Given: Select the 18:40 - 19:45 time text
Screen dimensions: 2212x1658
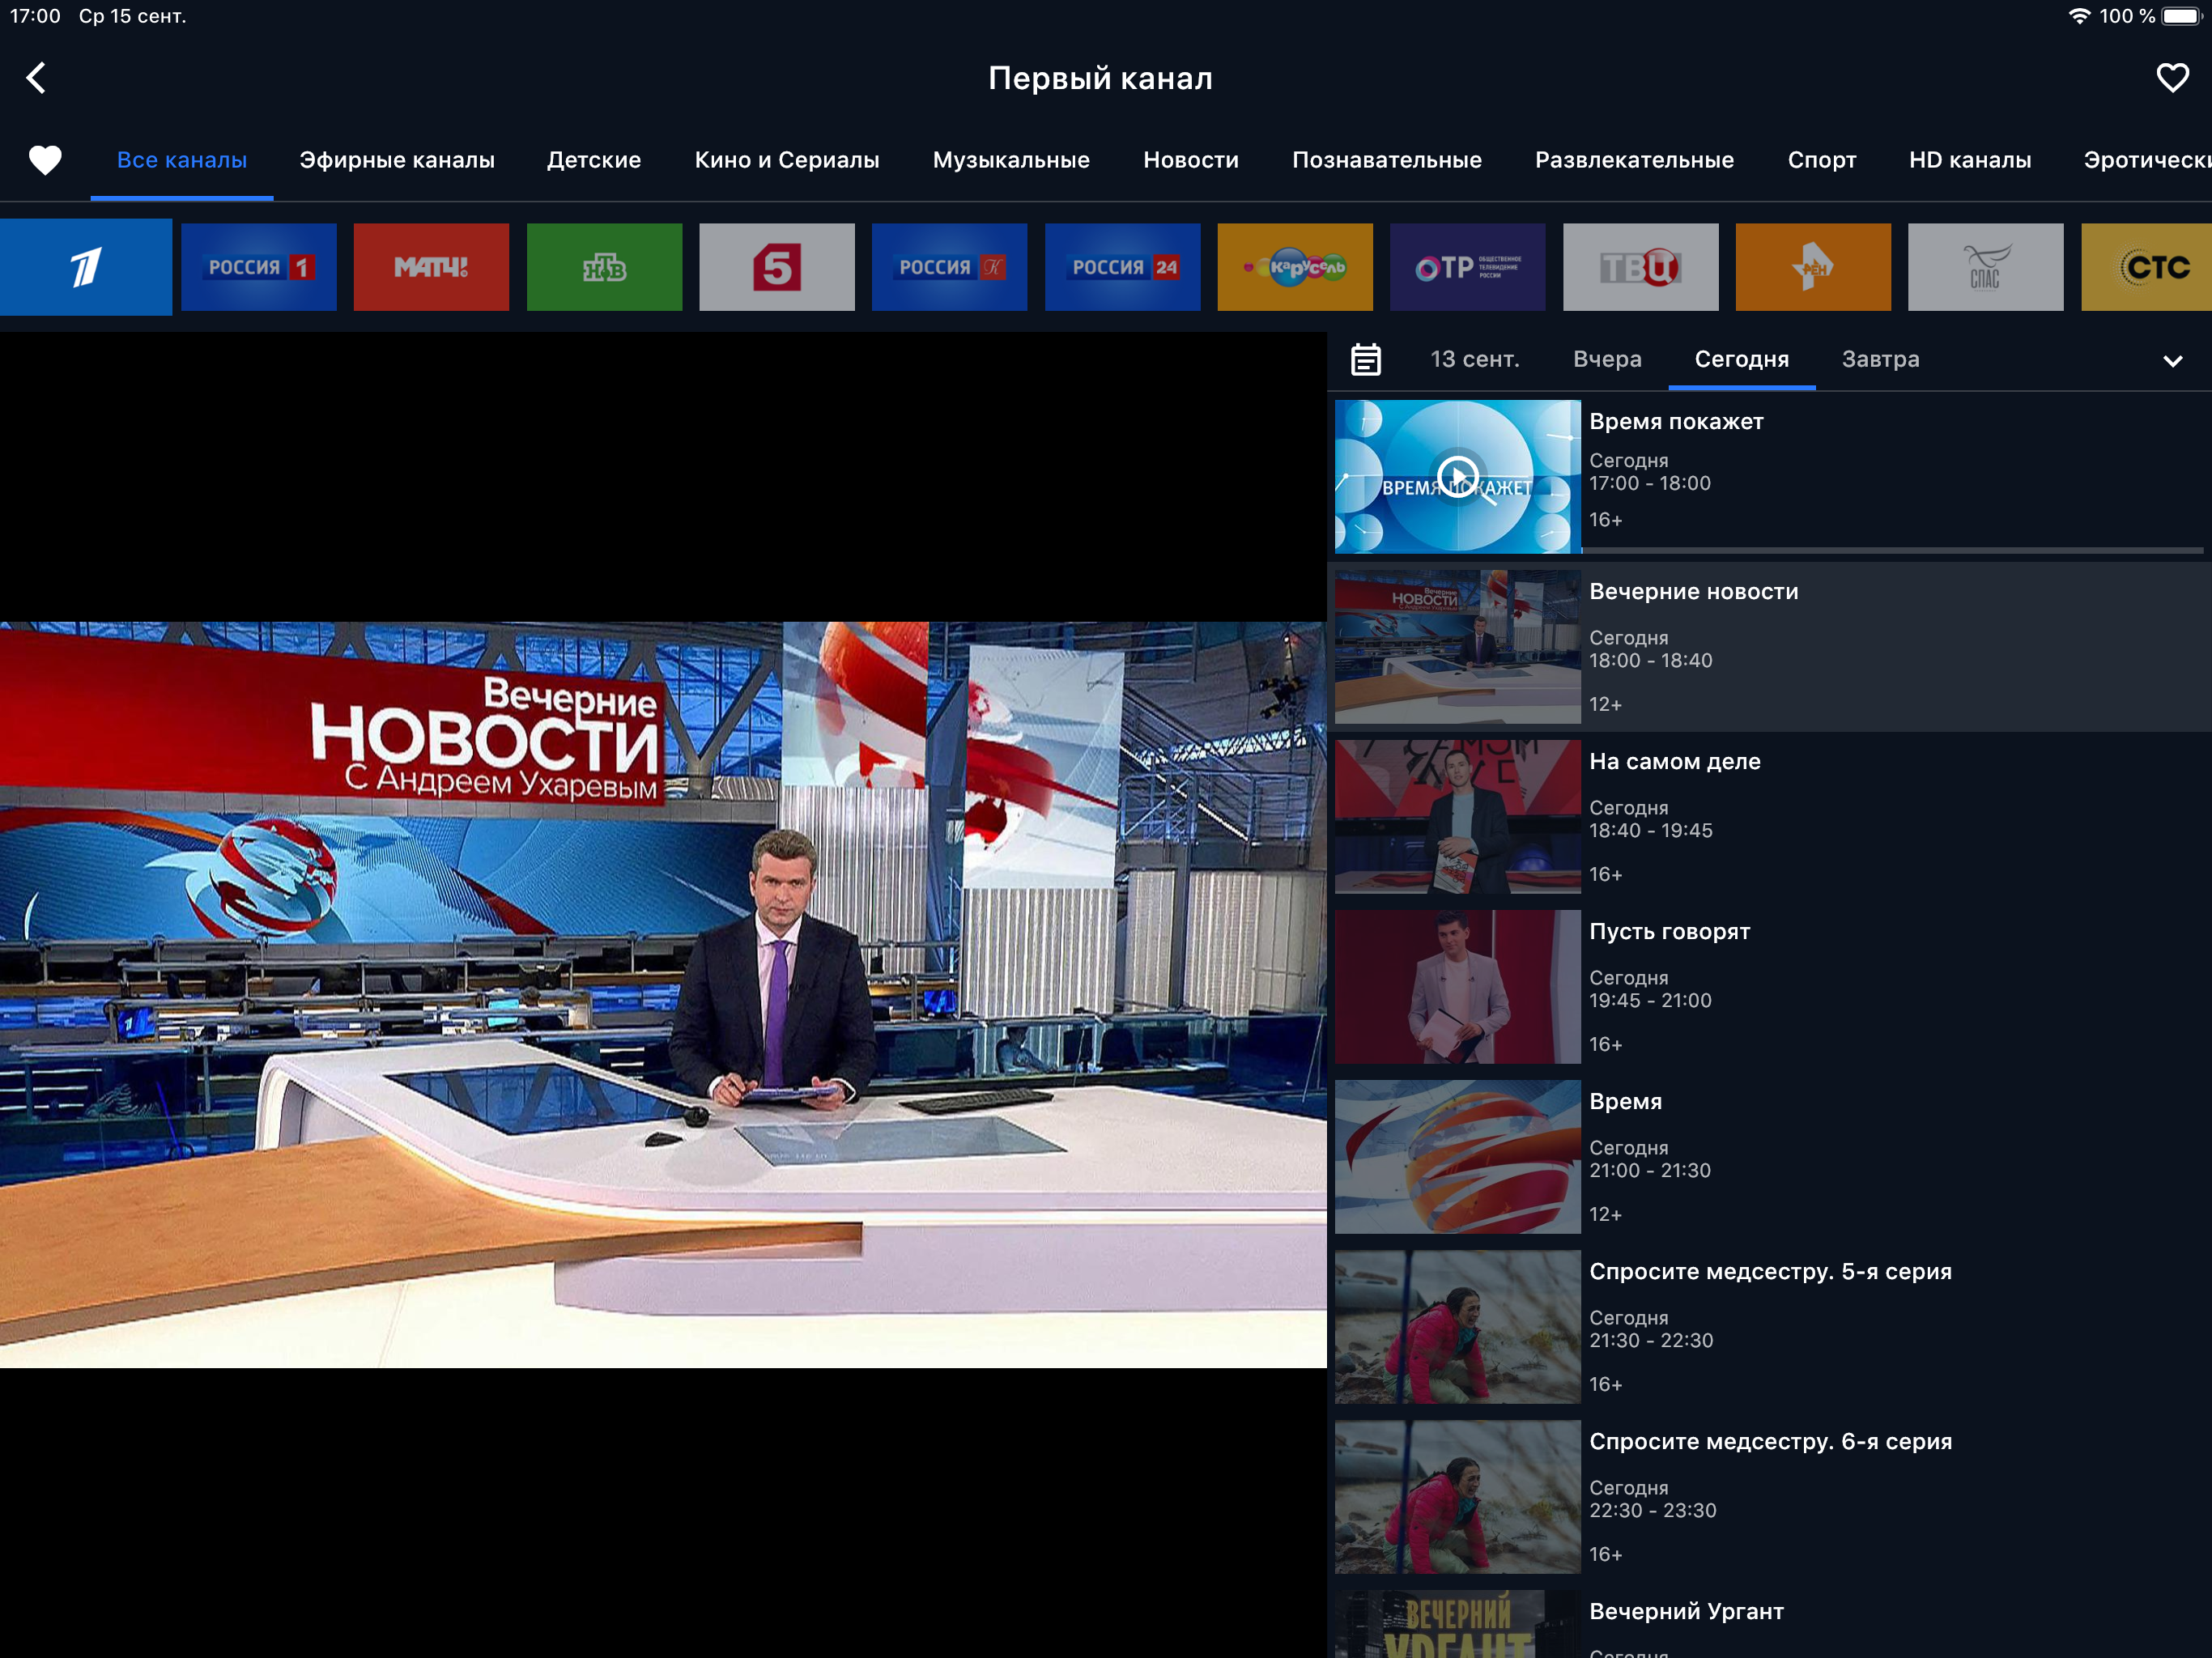Looking at the screenshot, I should [1651, 830].
